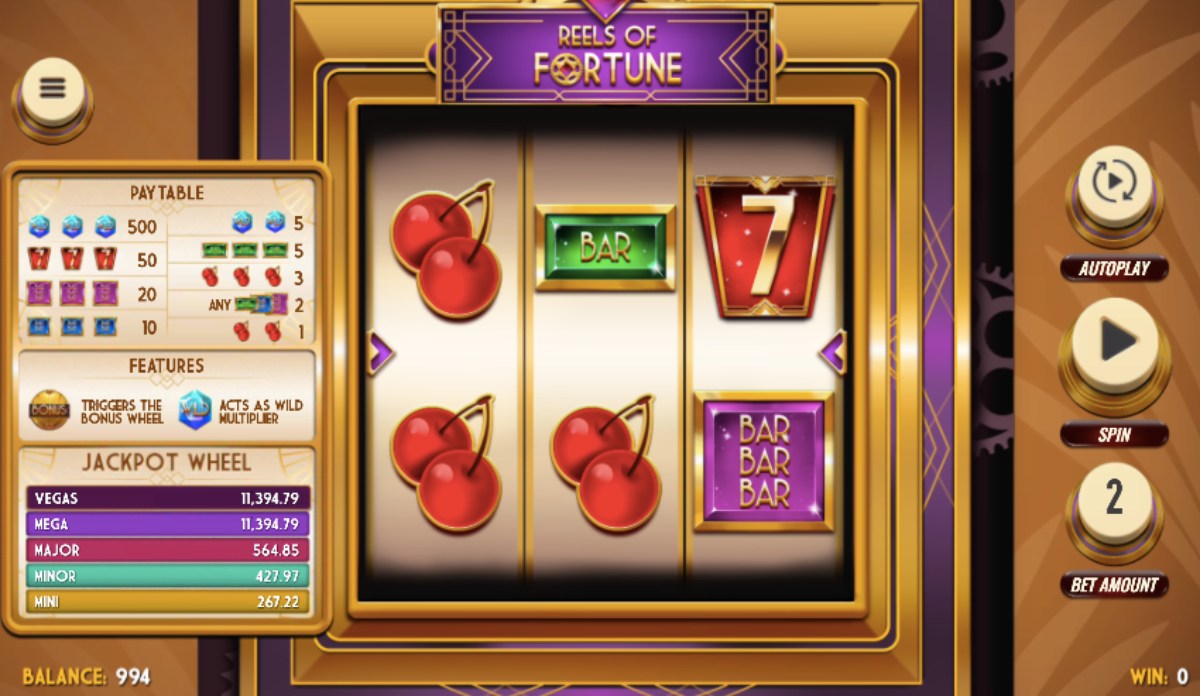
Task: Click the Minor jackpot row
Action: [168, 576]
